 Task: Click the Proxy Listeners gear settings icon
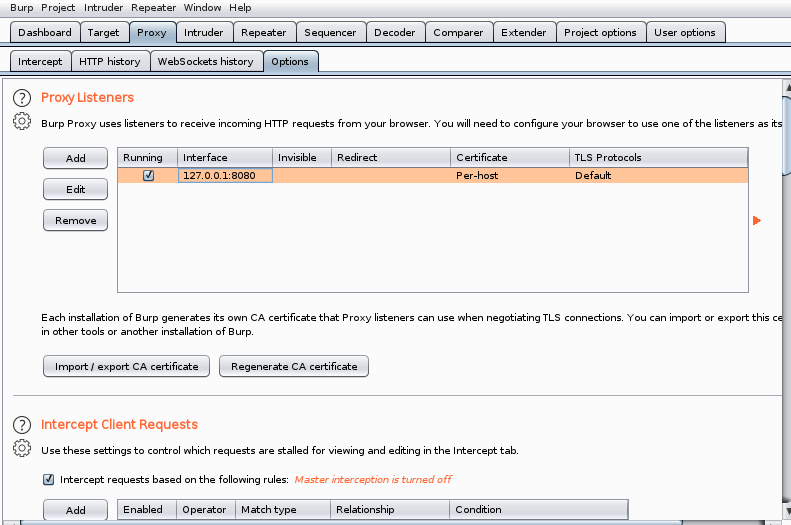(22, 122)
